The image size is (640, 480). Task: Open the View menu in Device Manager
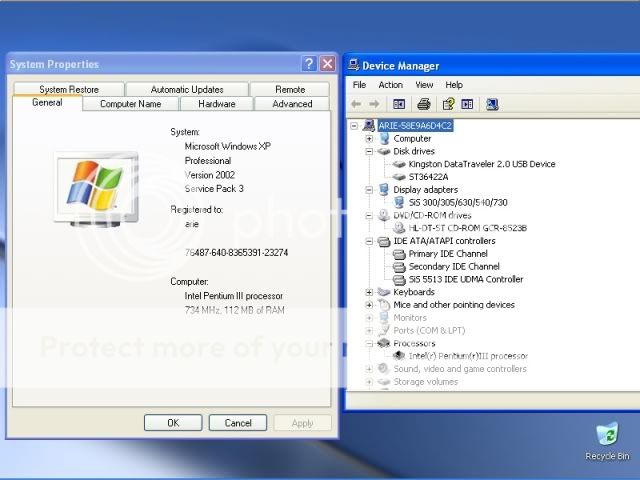tap(424, 85)
